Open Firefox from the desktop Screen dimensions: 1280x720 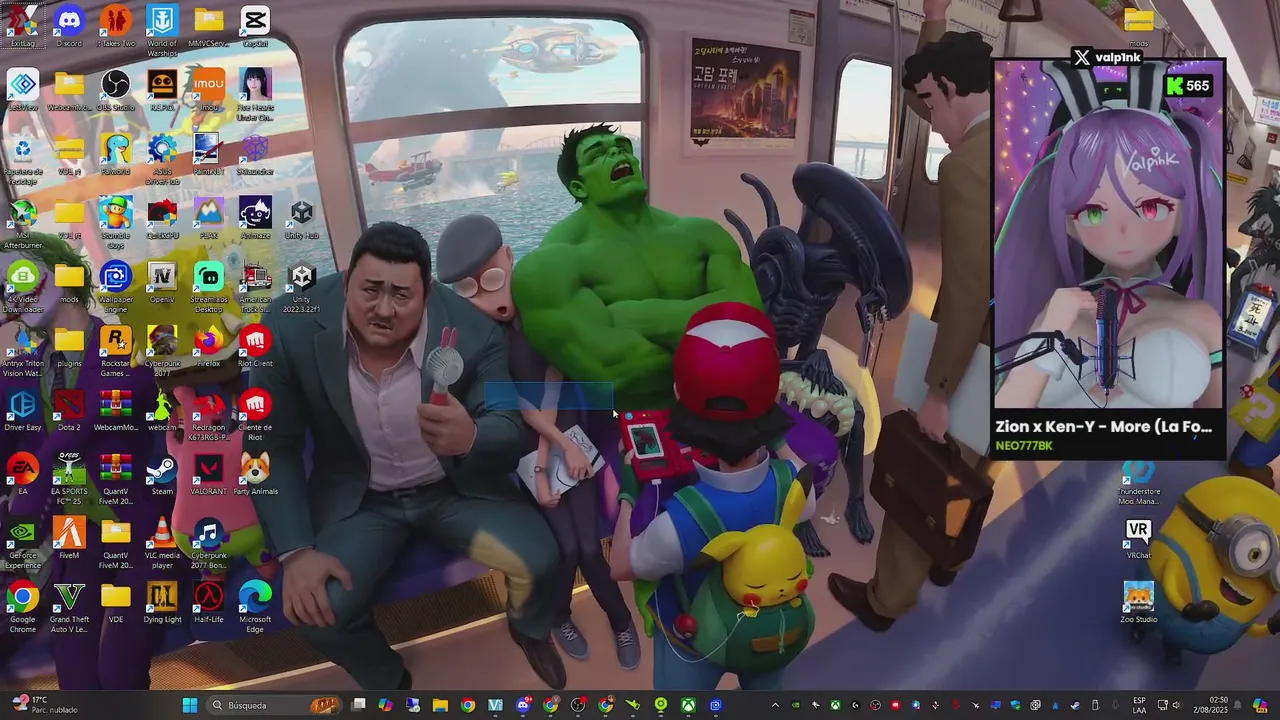(x=208, y=346)
